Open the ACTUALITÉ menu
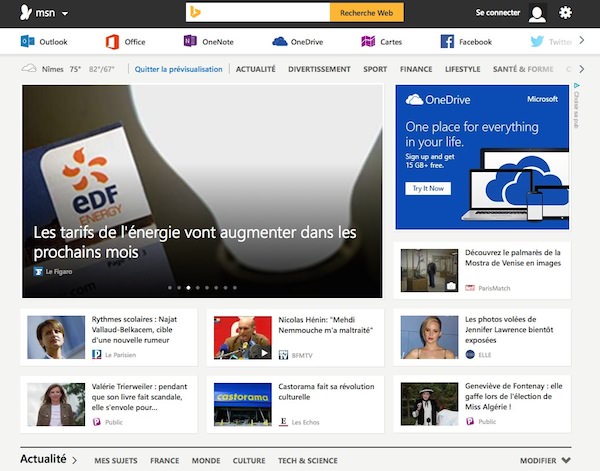 (256, 69)
